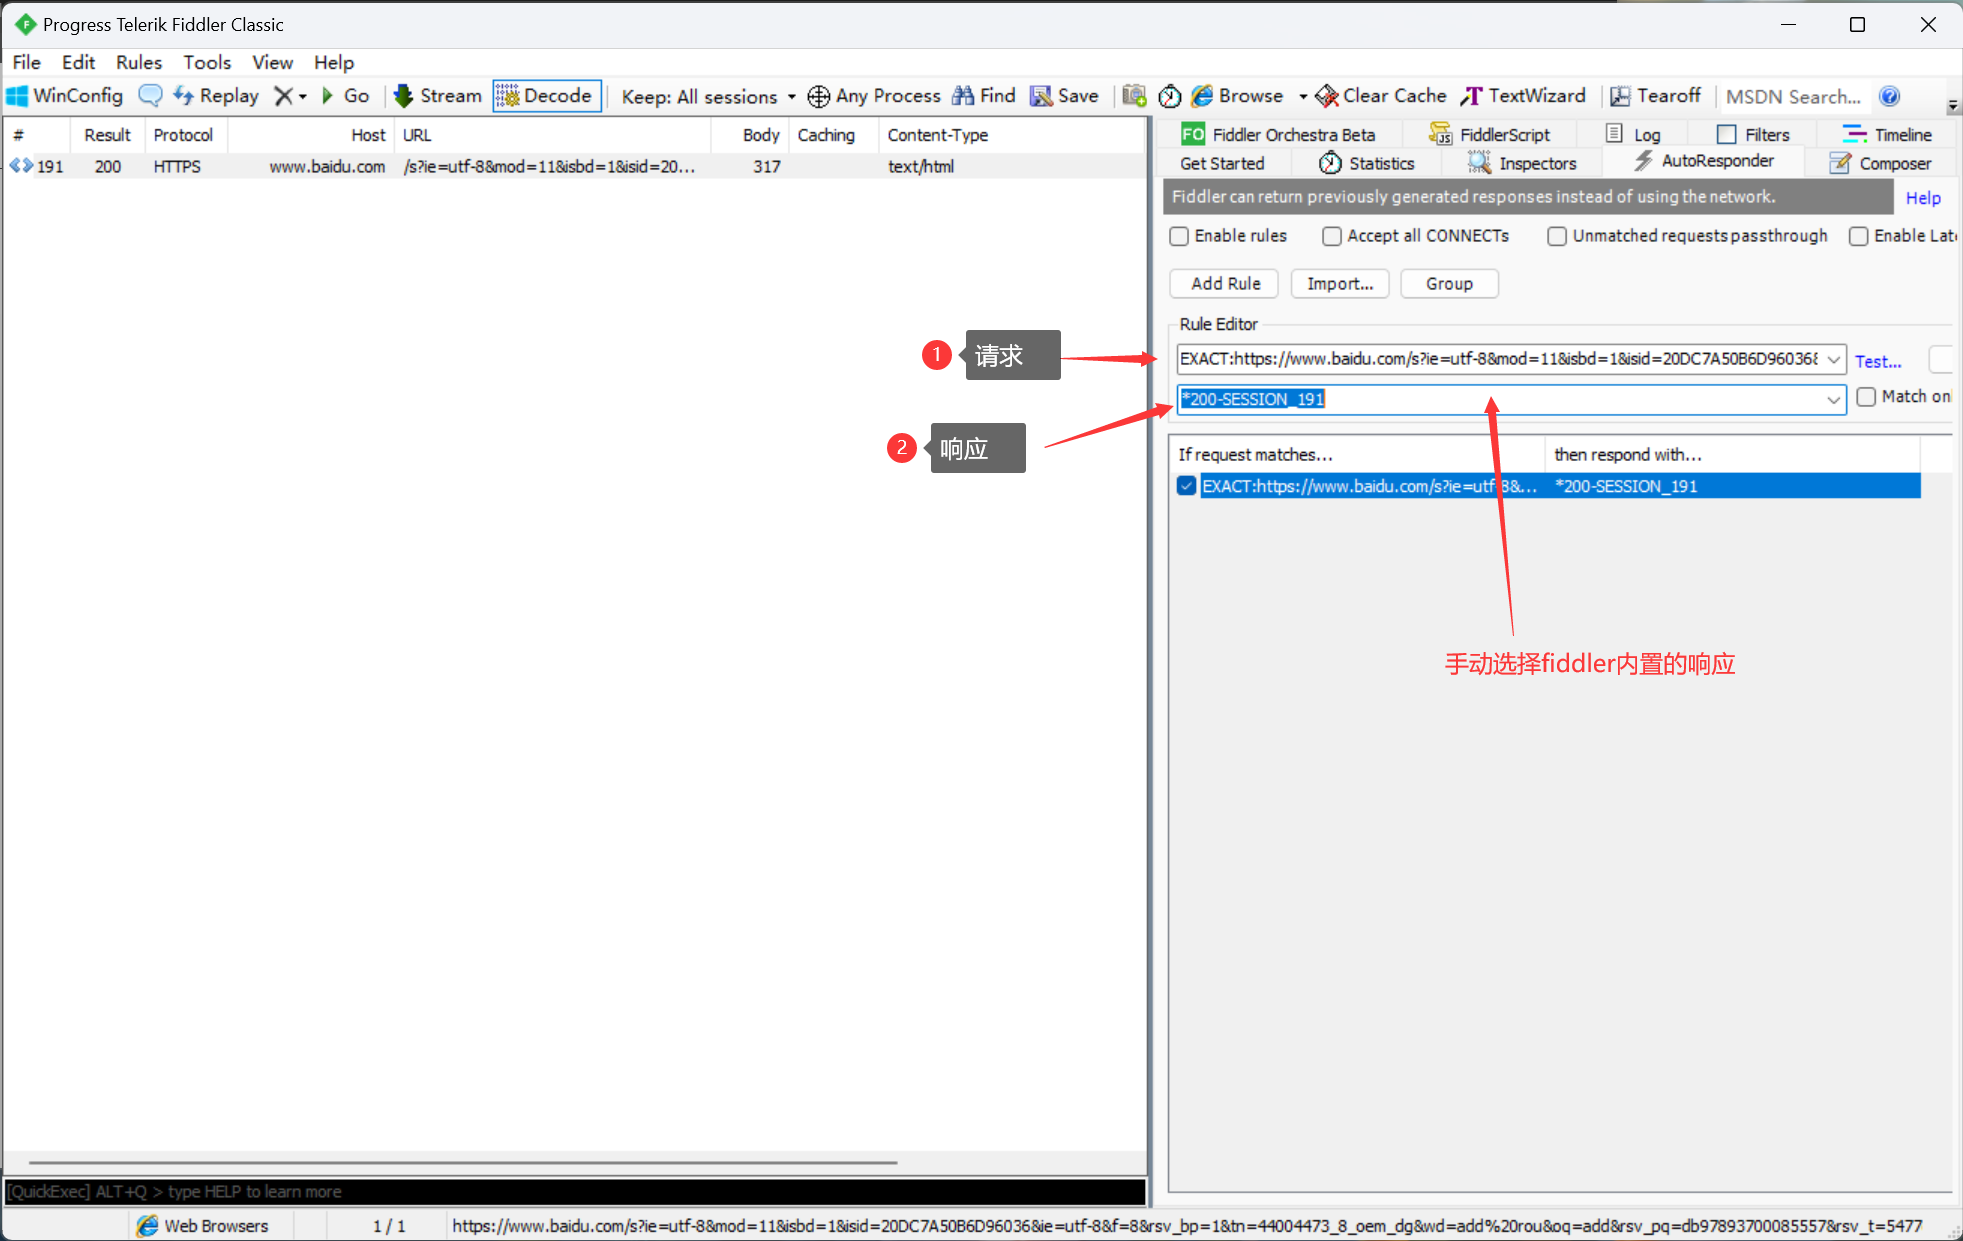Click the timer clock toolbar icon
Screen dimensions: 1963x1241
coord(1169,96)
